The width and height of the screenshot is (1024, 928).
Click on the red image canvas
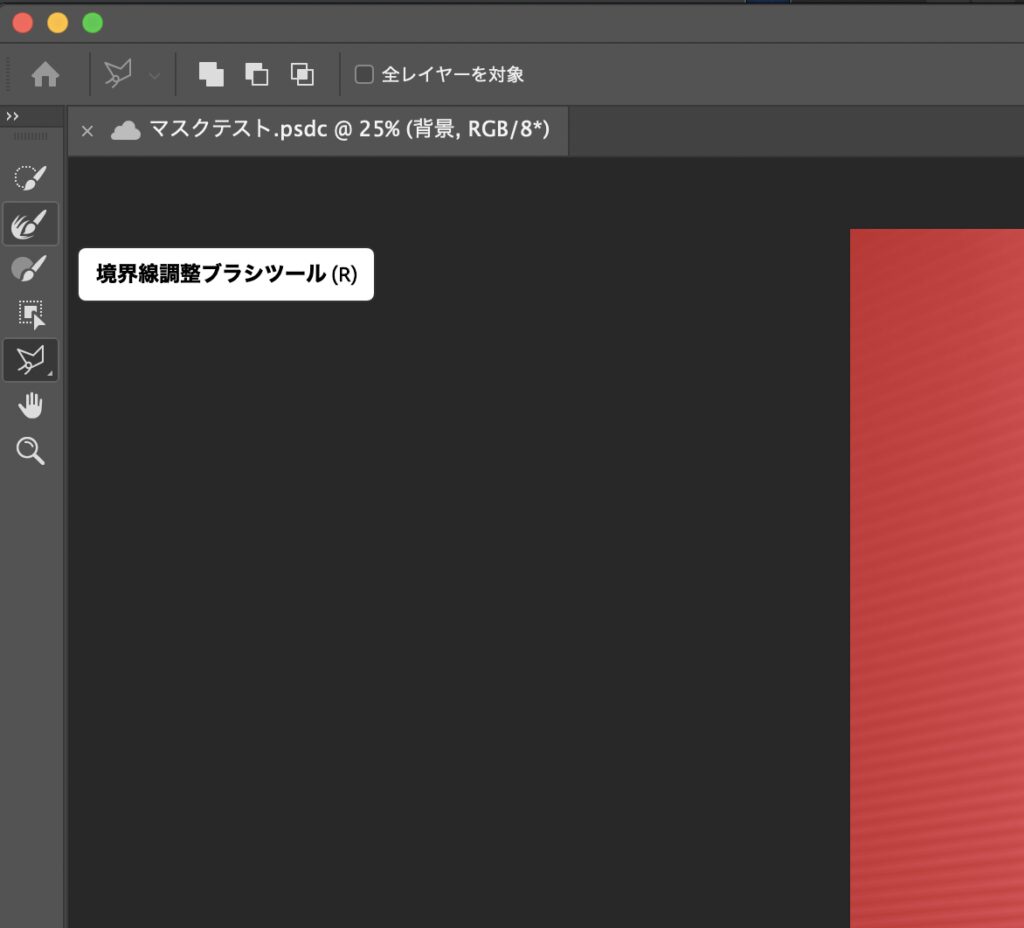pos(936,580)
